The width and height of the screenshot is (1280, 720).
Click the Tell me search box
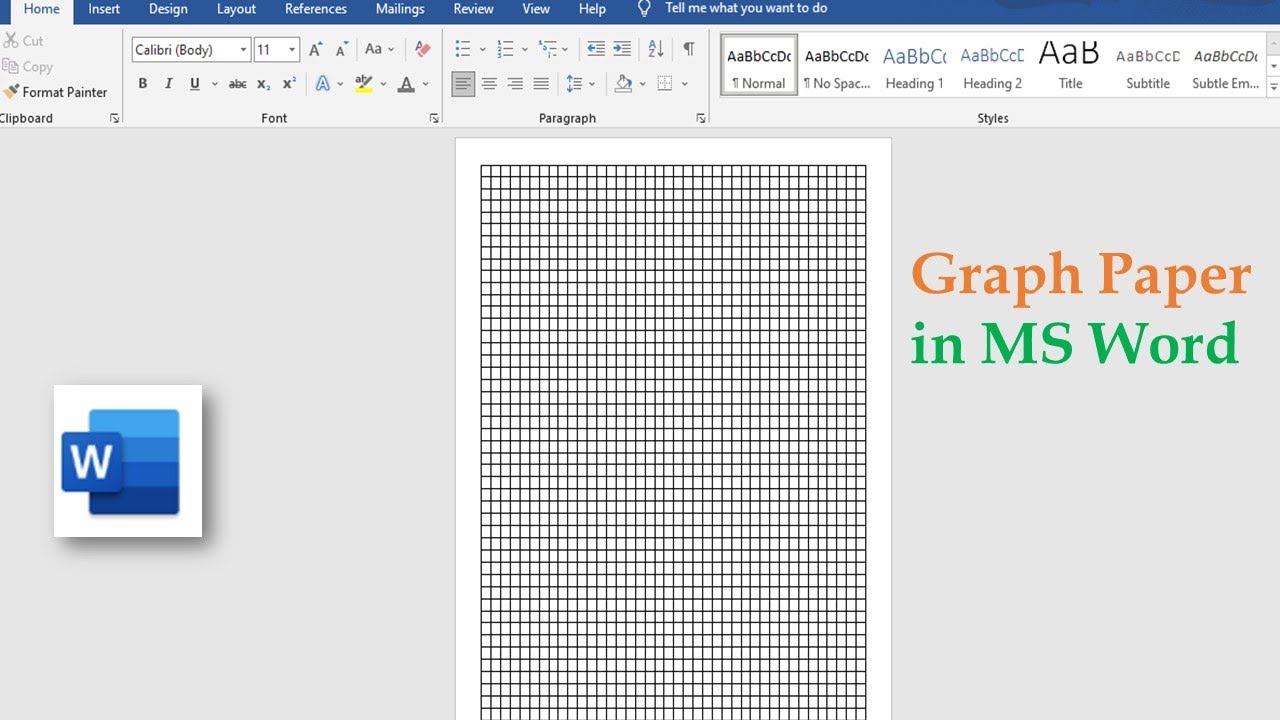(x=746, y=9)
